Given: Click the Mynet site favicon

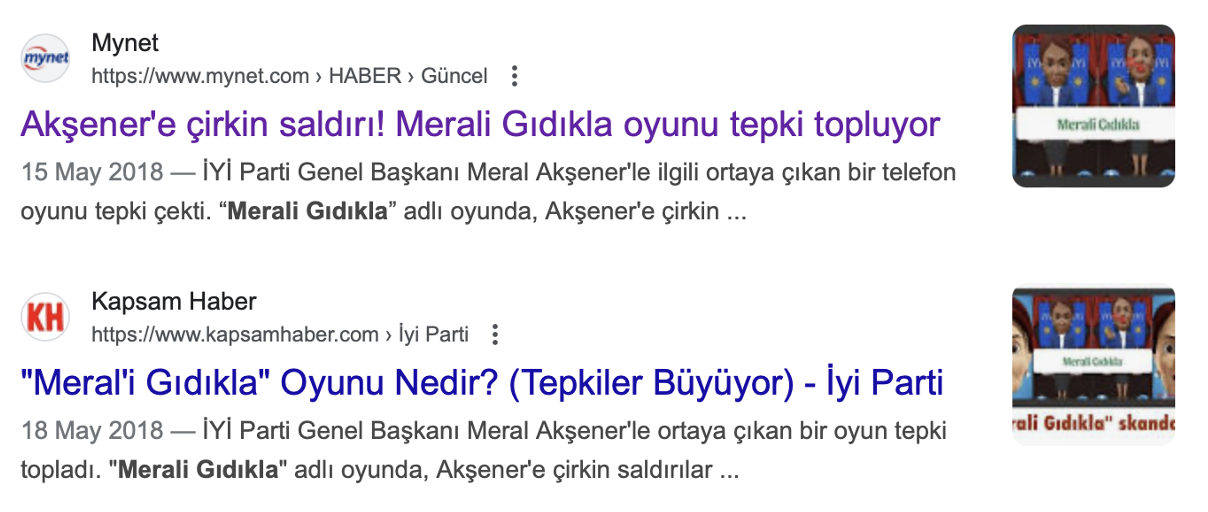Looking at the screenshot, I should tap(46, 59).
